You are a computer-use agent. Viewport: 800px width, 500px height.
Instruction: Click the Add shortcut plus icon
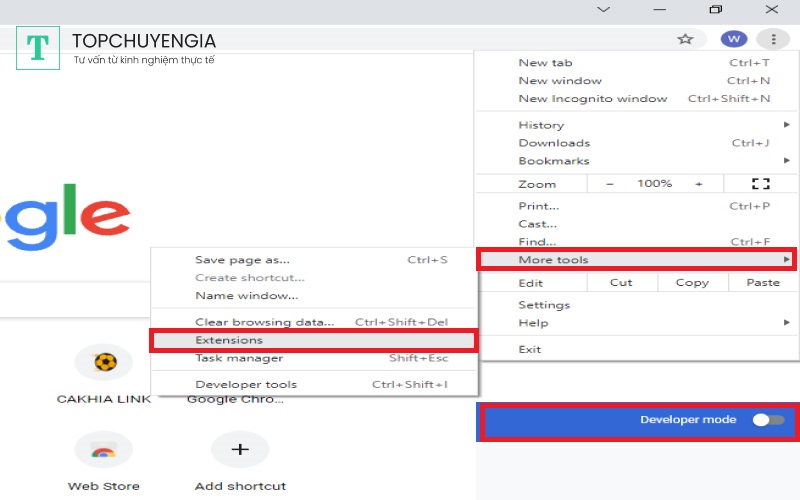(x=240, y=450)
